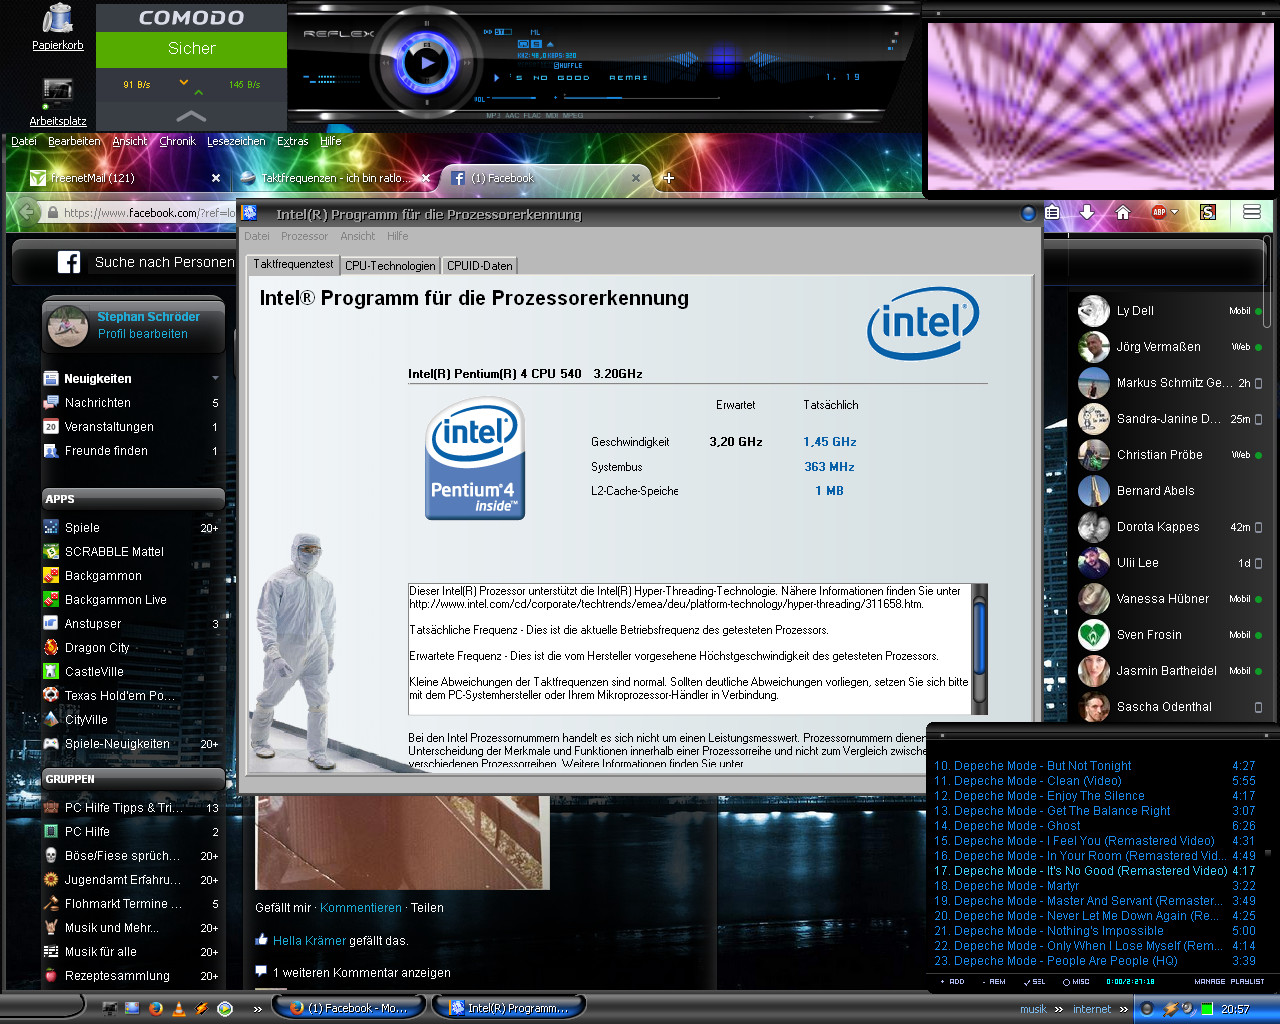This screenshot has height=1024, width=1280.
Task: Open the Papierkorb desktop icon
Action: (x=58, y=26)
